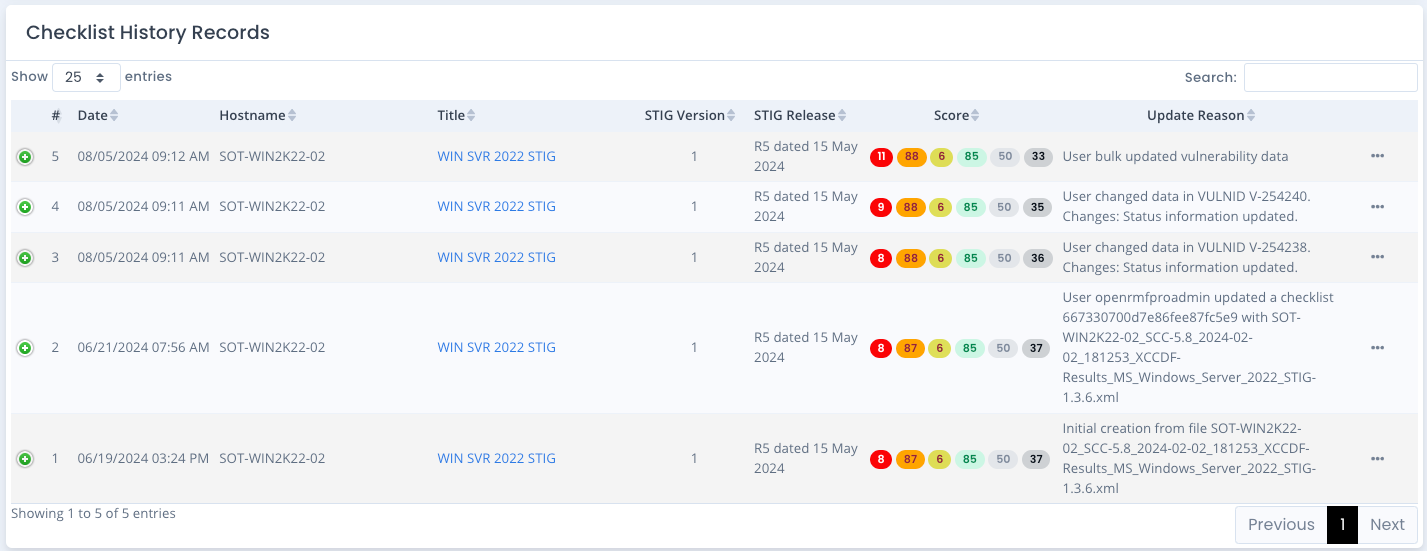
Task: Expand record 5 with green plus icon
Action: (25, 157)
